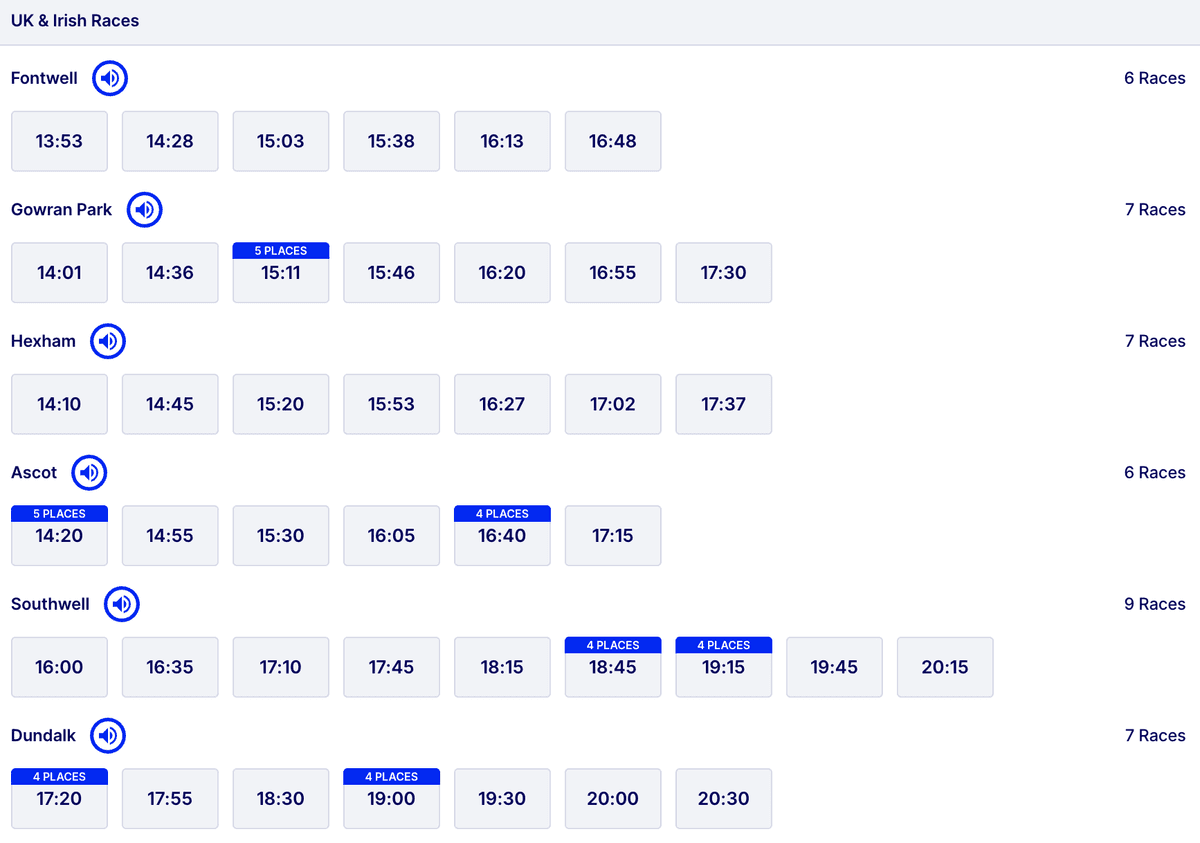Viewport: 1200px width, 843px height.
Task: Click the Ascot meeting name
Action: coord(34,473)
